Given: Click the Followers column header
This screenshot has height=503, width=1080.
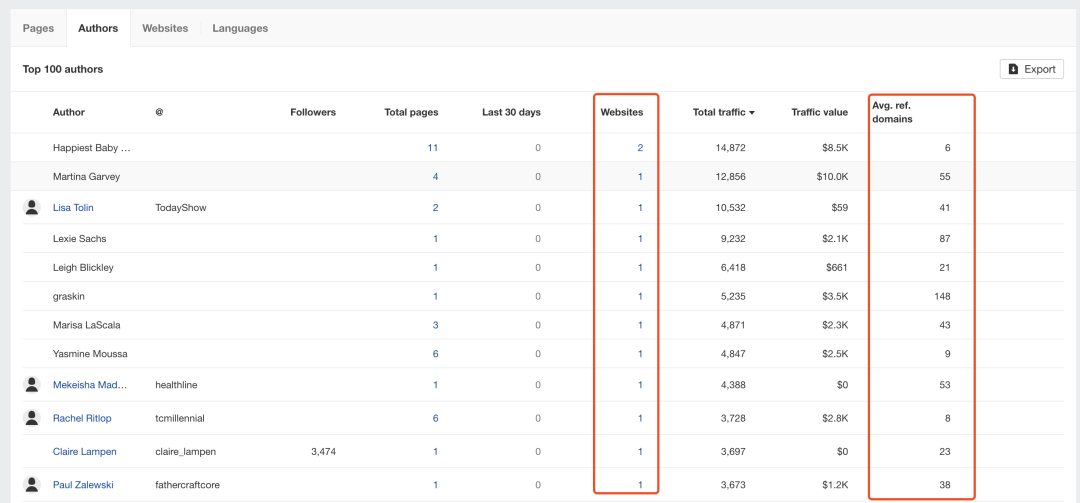Looking at the screenshot, I should coord(313,112).
